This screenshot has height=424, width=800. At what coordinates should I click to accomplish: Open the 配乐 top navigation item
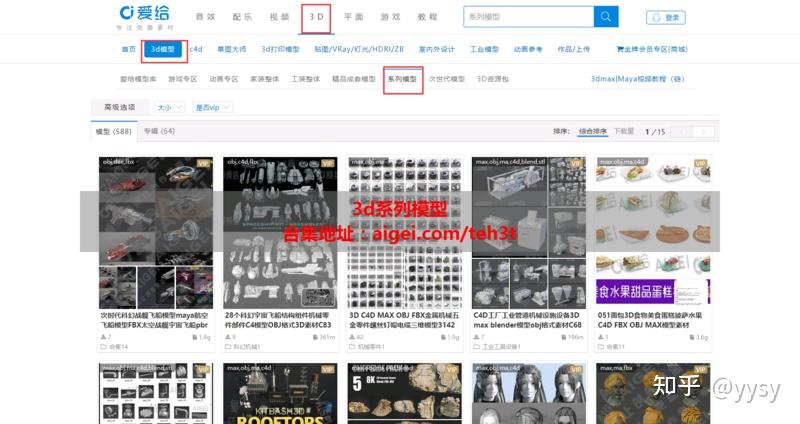[x=242, y=17]
